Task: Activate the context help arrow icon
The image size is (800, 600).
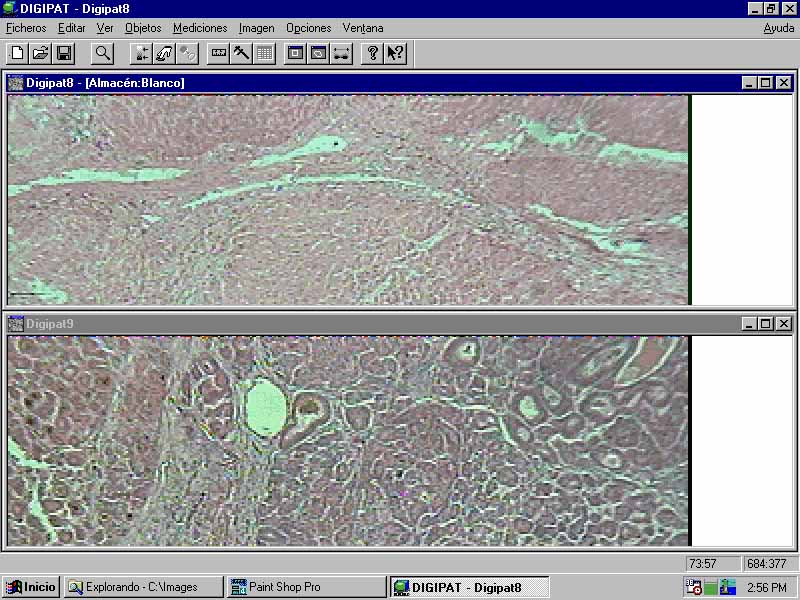Action: [395, 53]
